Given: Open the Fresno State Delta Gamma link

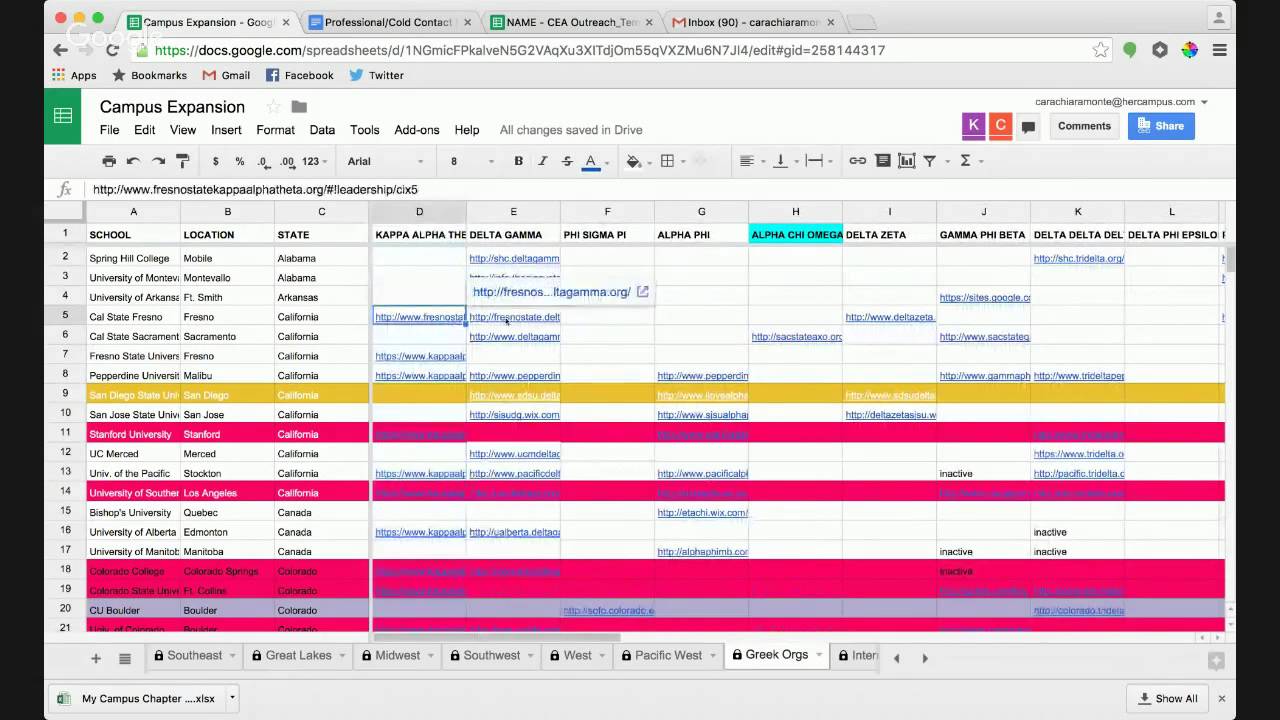Looking at the screenshot, I should tap(514, 317).
